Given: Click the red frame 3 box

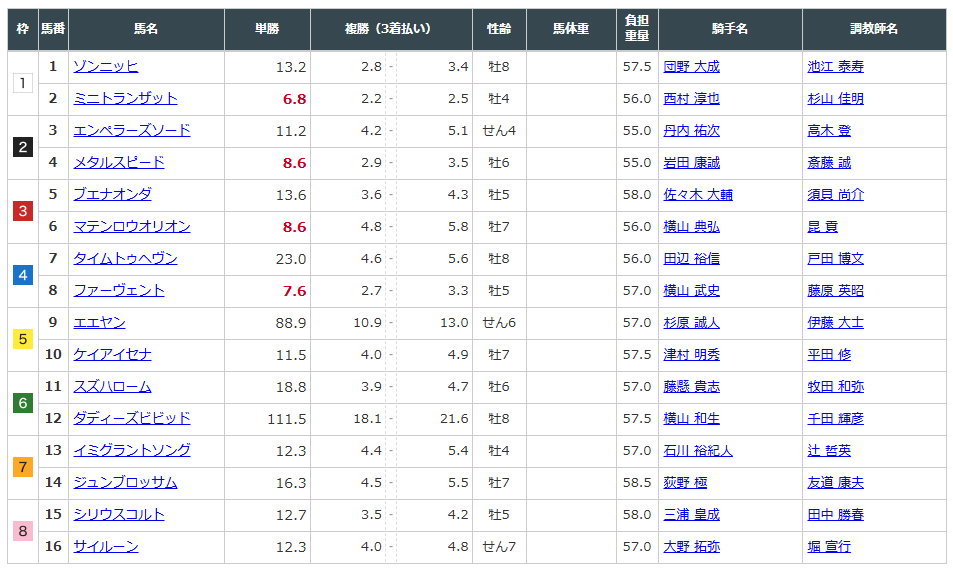Looking at the screenshot, I should tap(23, 211).
